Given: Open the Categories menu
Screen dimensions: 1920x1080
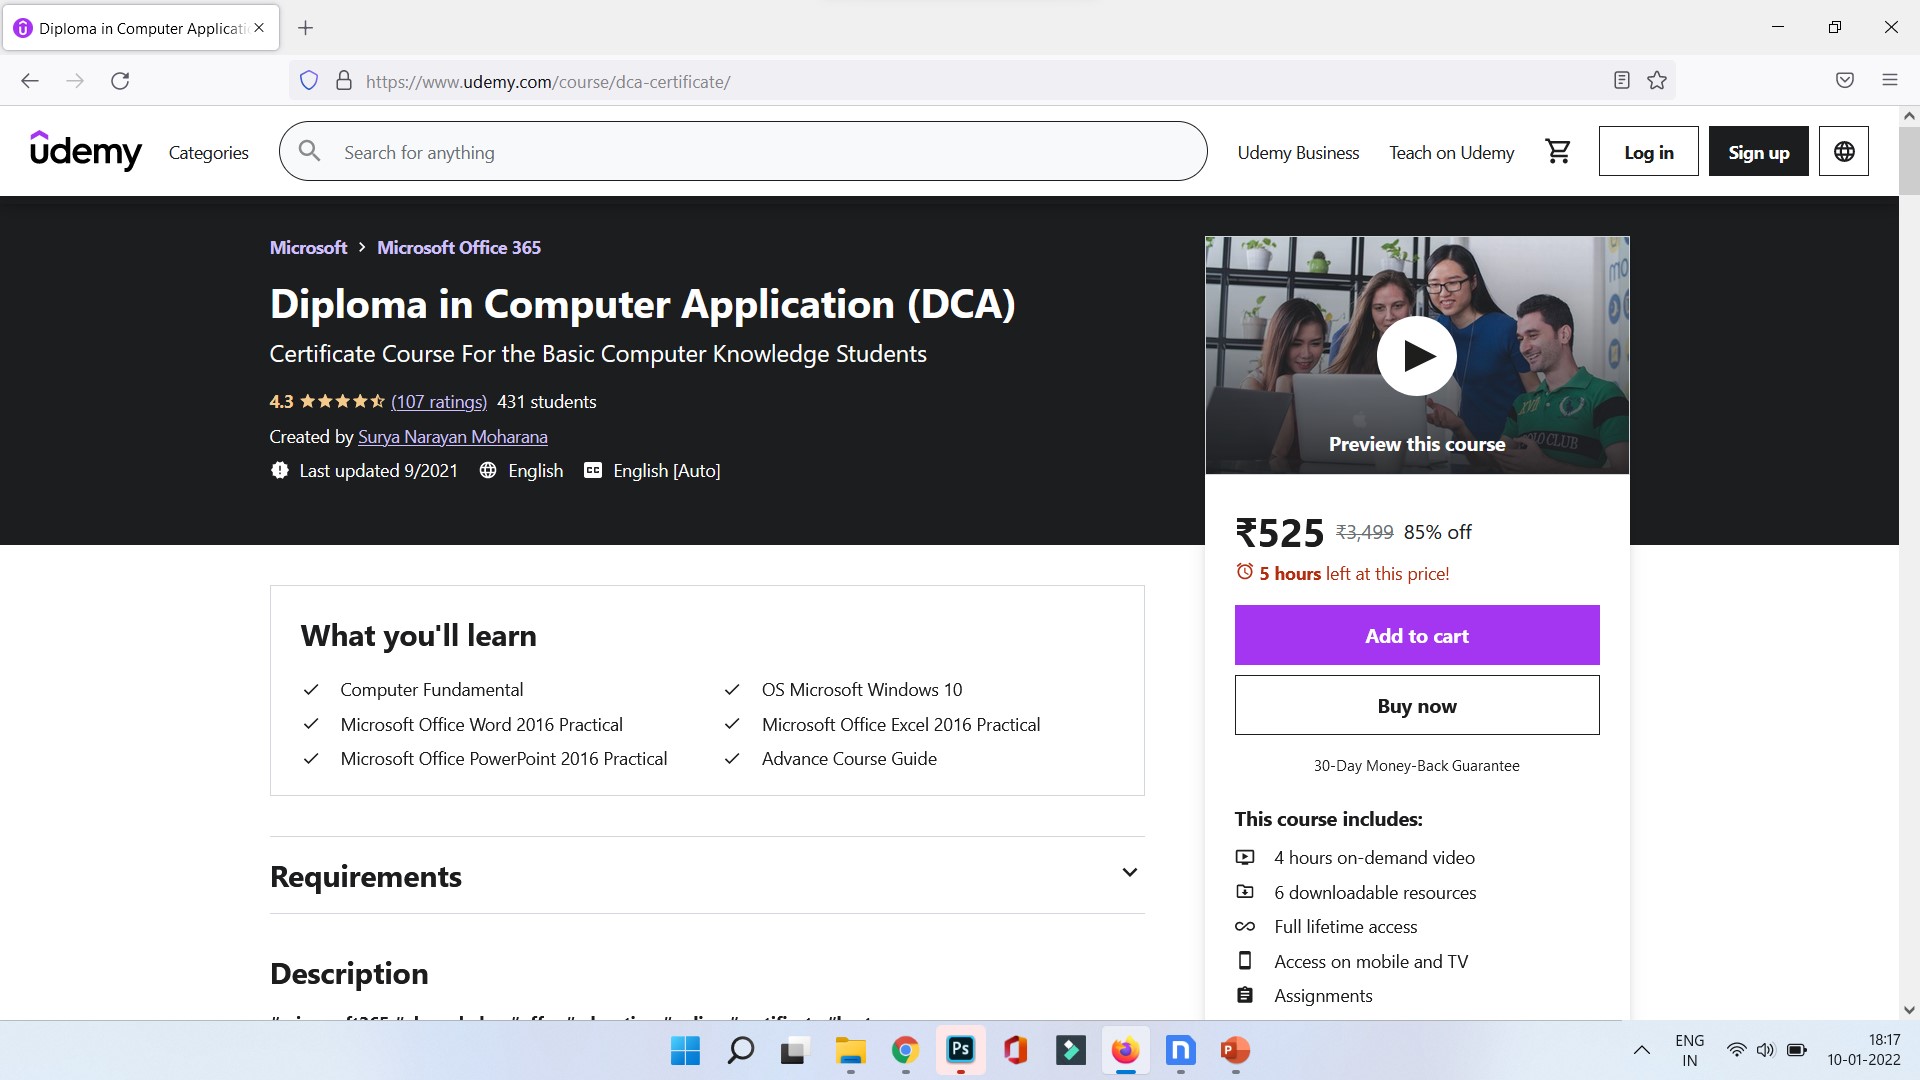Looking at the screenshot, I should coord(208,152).
